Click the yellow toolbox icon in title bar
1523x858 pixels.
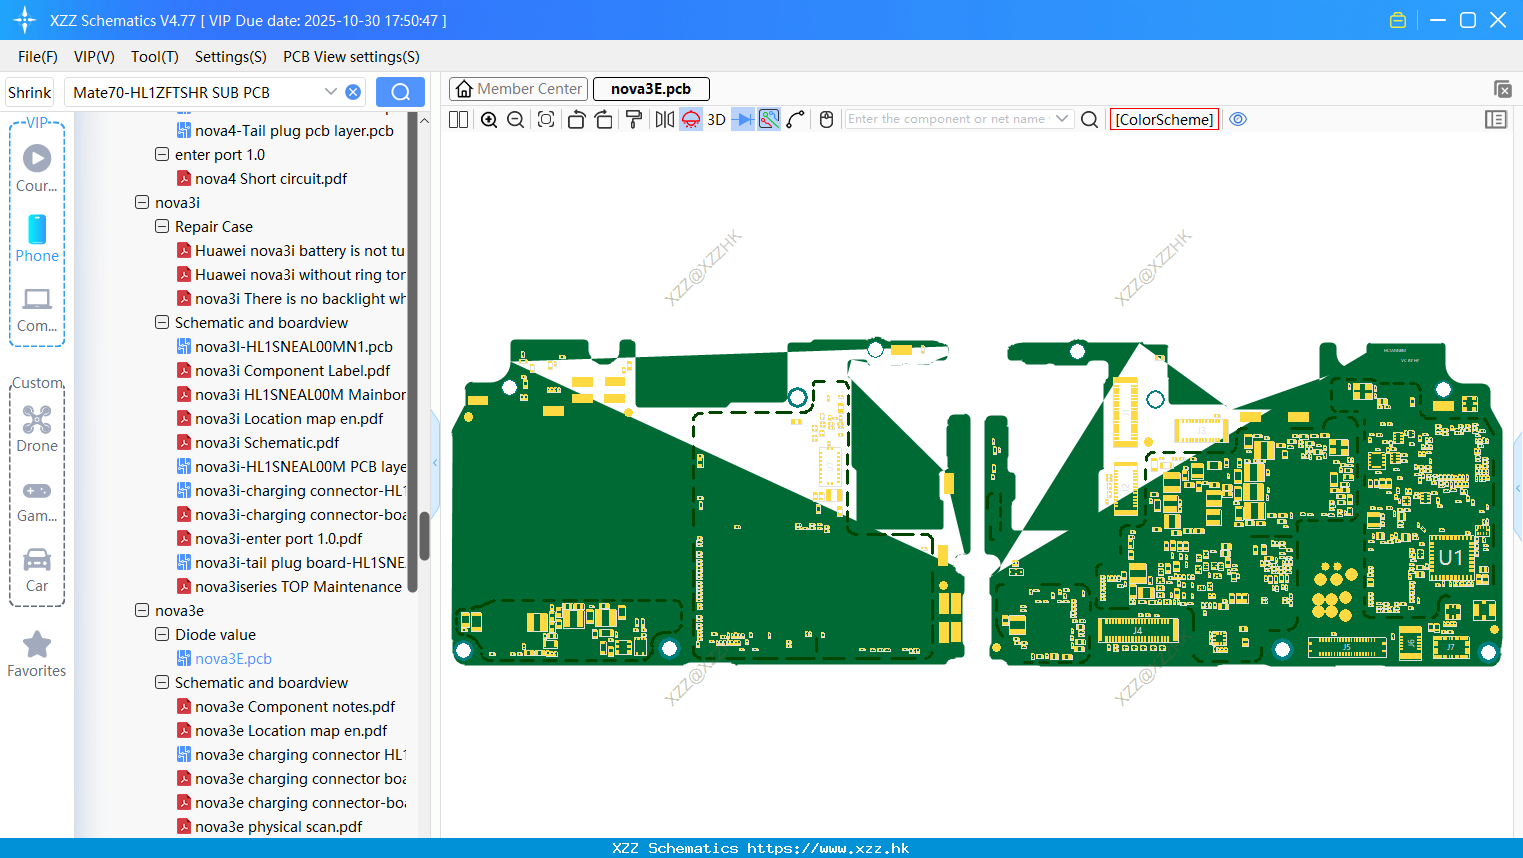click(1398, 20)
